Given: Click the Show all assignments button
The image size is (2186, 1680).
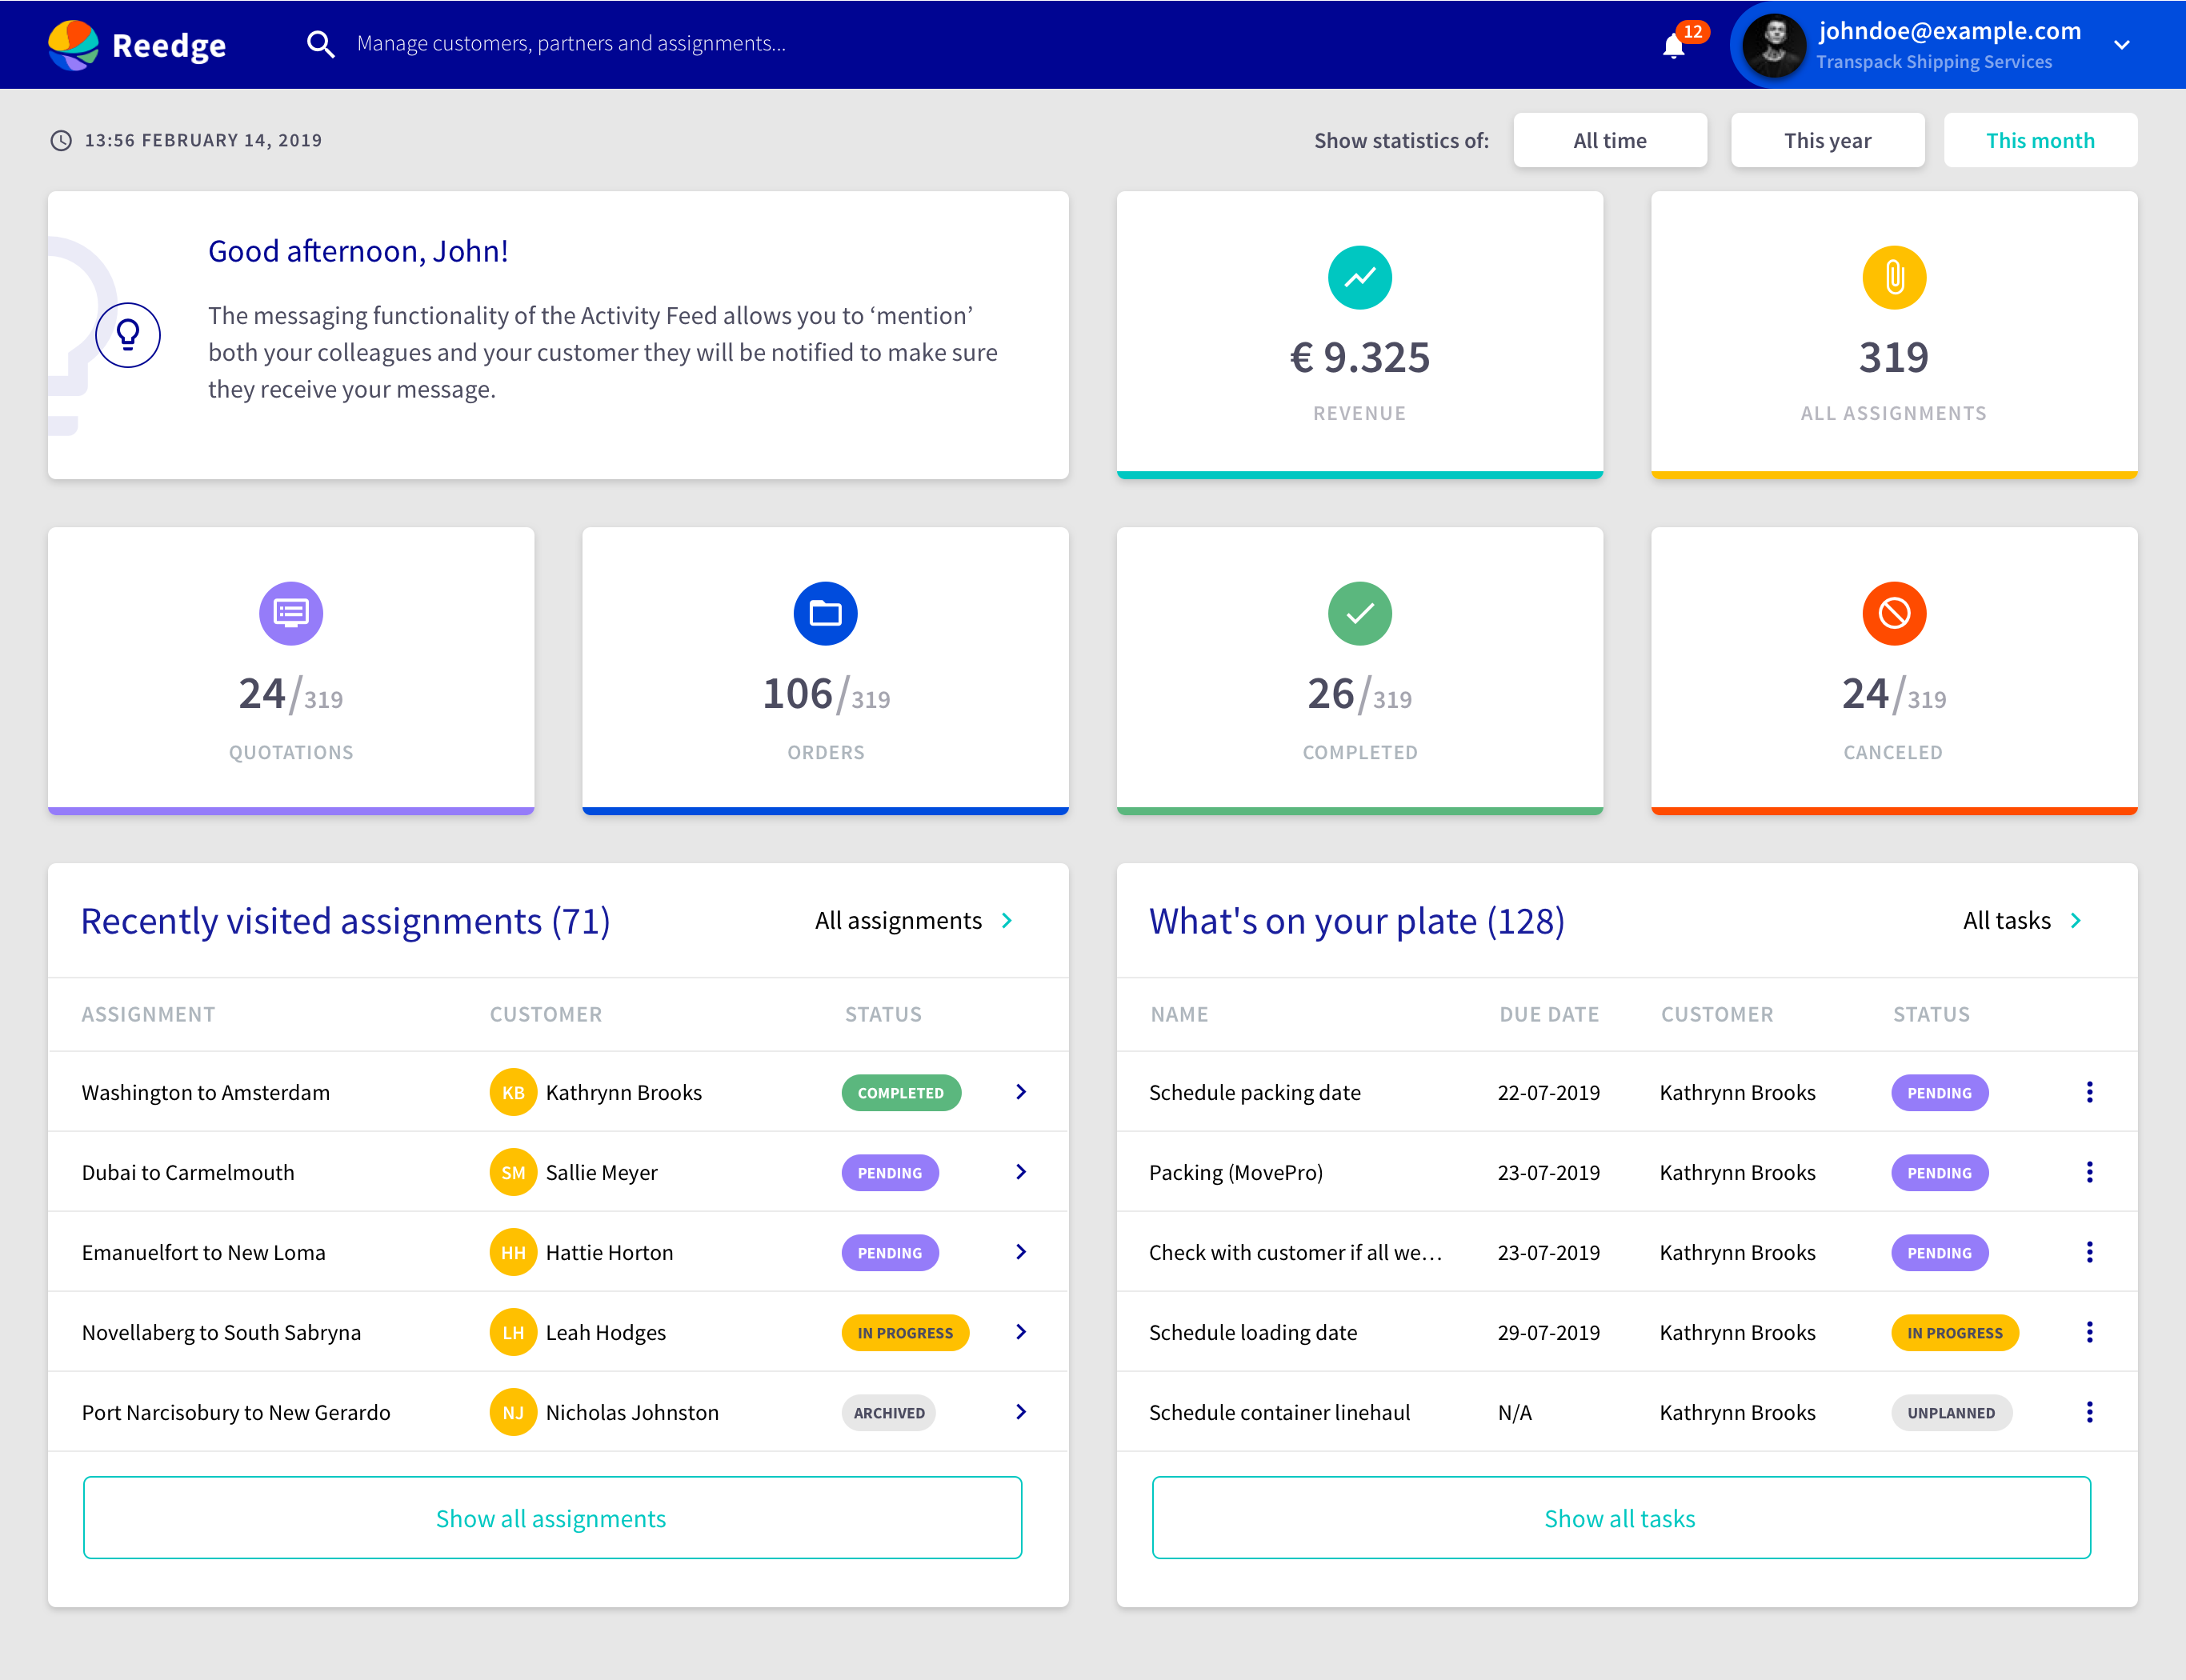Looking at the screenshot, I should tap(551, 1517).
